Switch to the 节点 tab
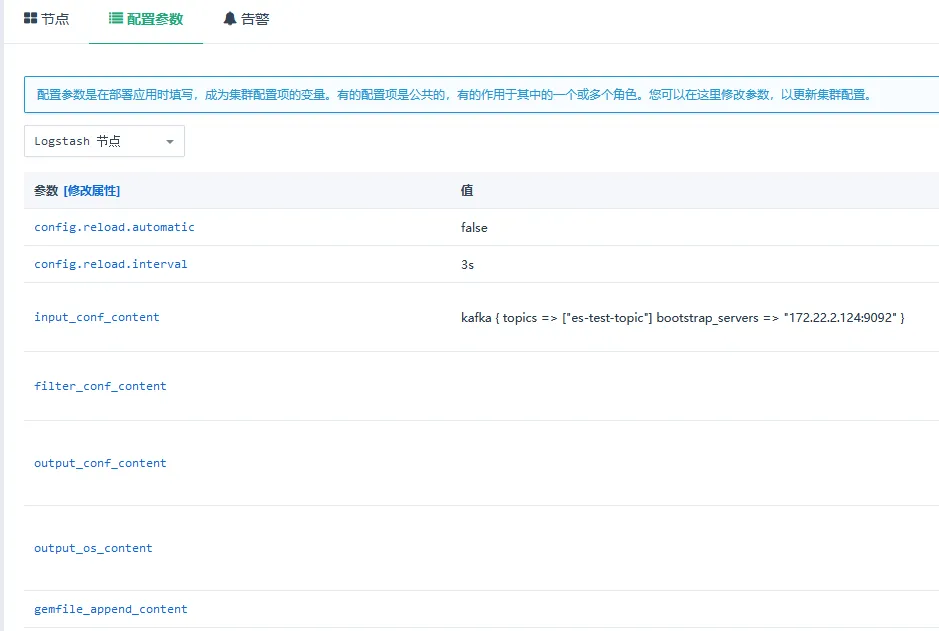This screenshot has height=631, width=939. tap(55, 19)
